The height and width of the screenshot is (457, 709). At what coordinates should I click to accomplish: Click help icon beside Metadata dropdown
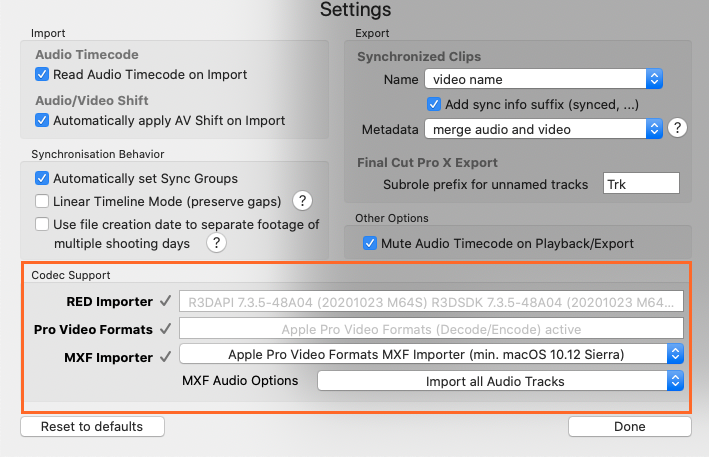tap(678, 128)
